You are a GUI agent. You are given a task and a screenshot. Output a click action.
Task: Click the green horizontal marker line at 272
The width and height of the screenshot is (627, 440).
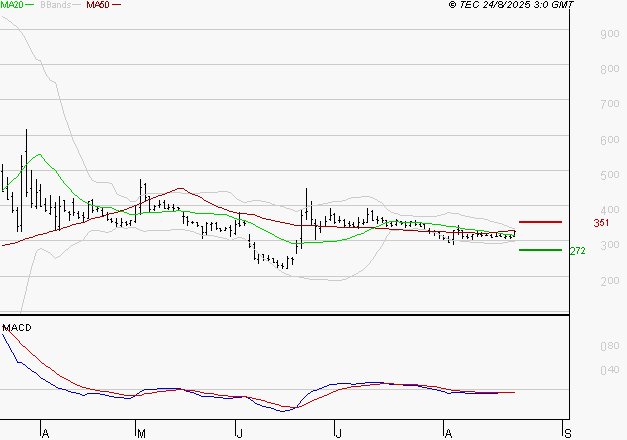pyautogui.click(x=540, y=250)
